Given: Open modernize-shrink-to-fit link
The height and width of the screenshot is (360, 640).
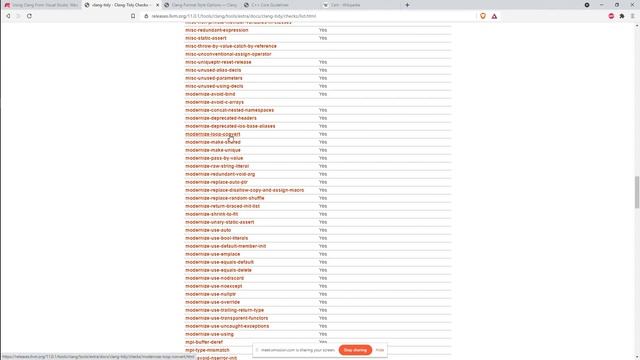Looking at the screenshot, I should coord(211,214).
